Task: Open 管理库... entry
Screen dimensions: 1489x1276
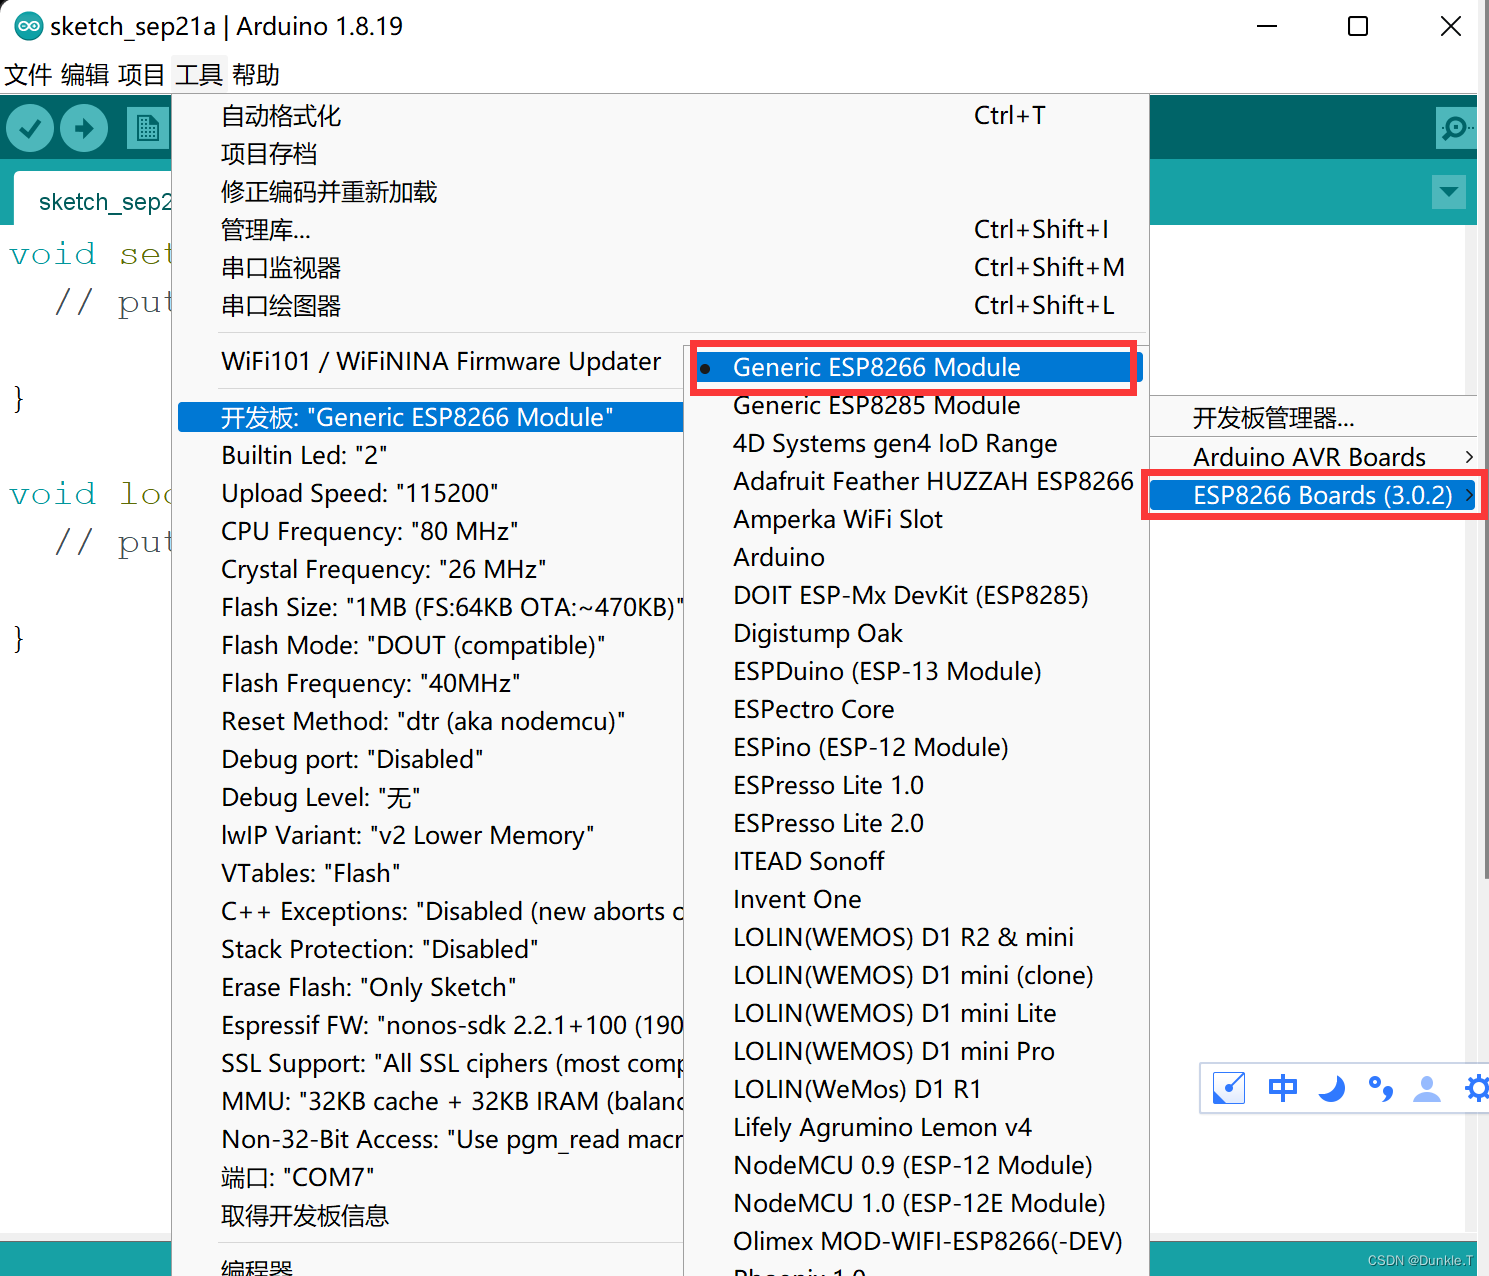Action: (x=661, y=230)
